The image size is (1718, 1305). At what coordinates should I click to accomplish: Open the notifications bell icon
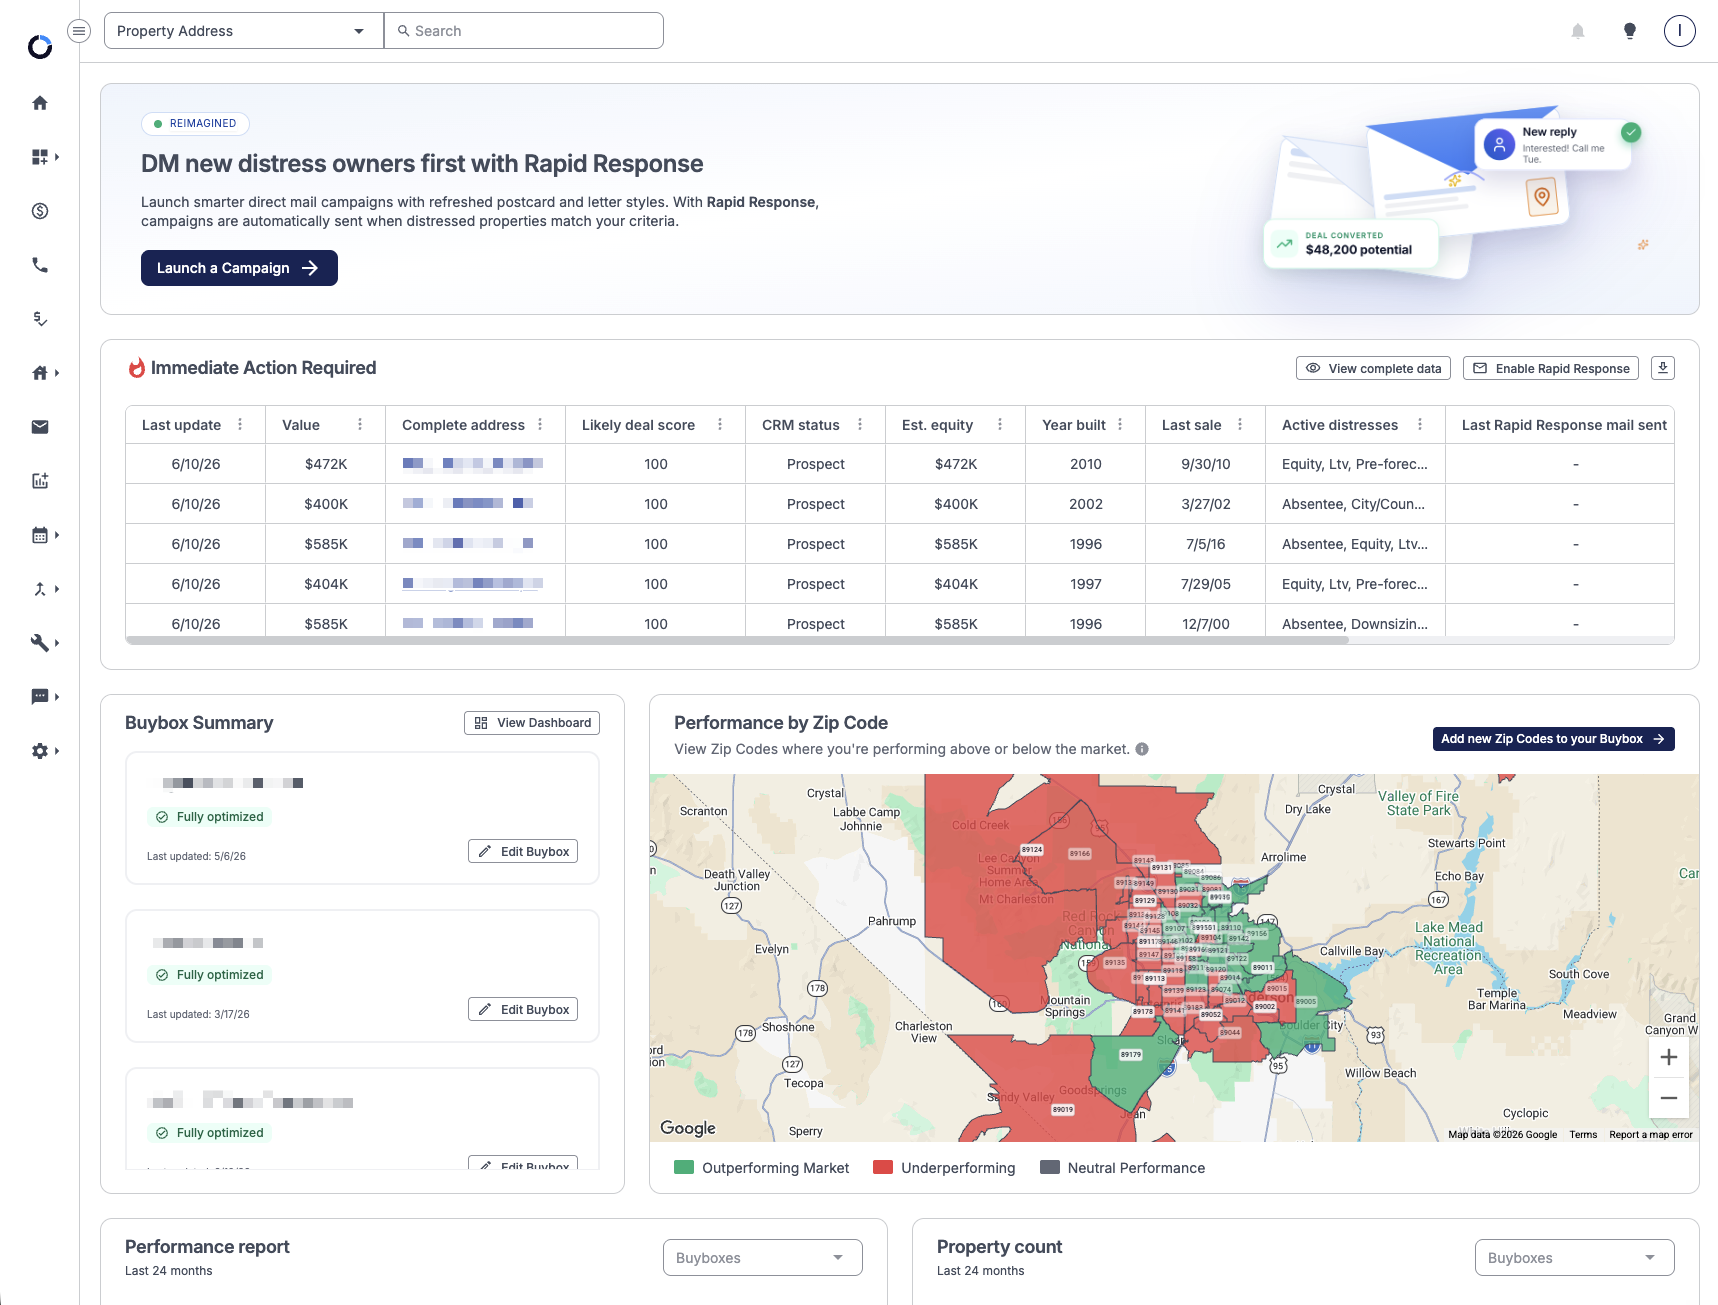(x=1578, y=31)
